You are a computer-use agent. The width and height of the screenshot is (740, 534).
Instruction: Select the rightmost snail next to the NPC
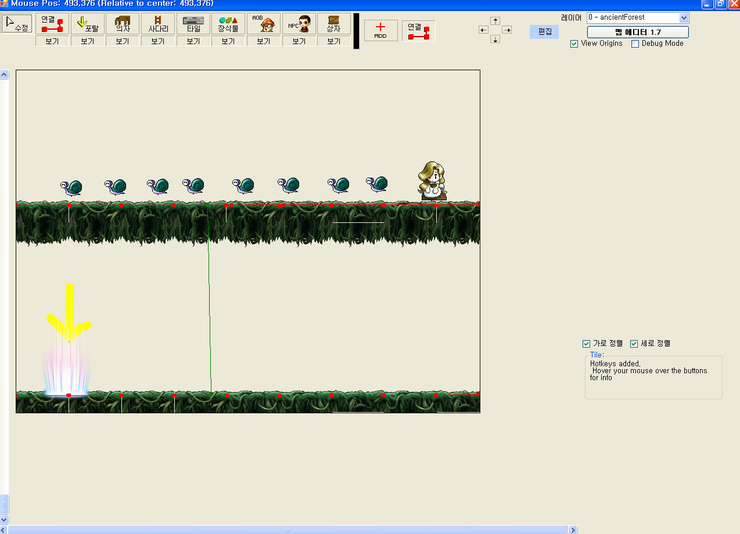pyautogui.click(x=377, y=184)
